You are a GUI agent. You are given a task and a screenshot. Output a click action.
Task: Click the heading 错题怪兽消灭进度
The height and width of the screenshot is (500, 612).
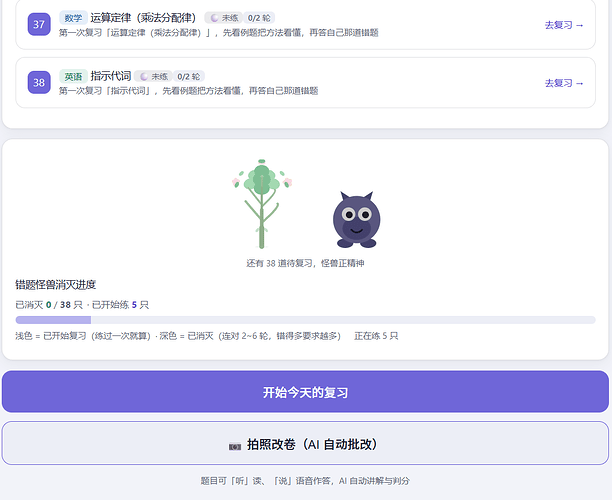pyautogui.click(x=55, y=285)
